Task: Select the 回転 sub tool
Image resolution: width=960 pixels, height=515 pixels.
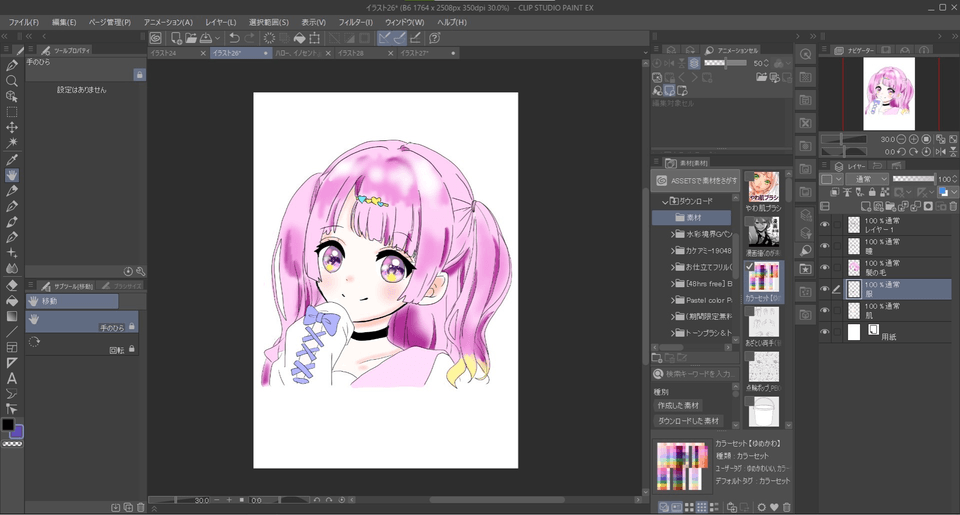Action: (82, 345)
